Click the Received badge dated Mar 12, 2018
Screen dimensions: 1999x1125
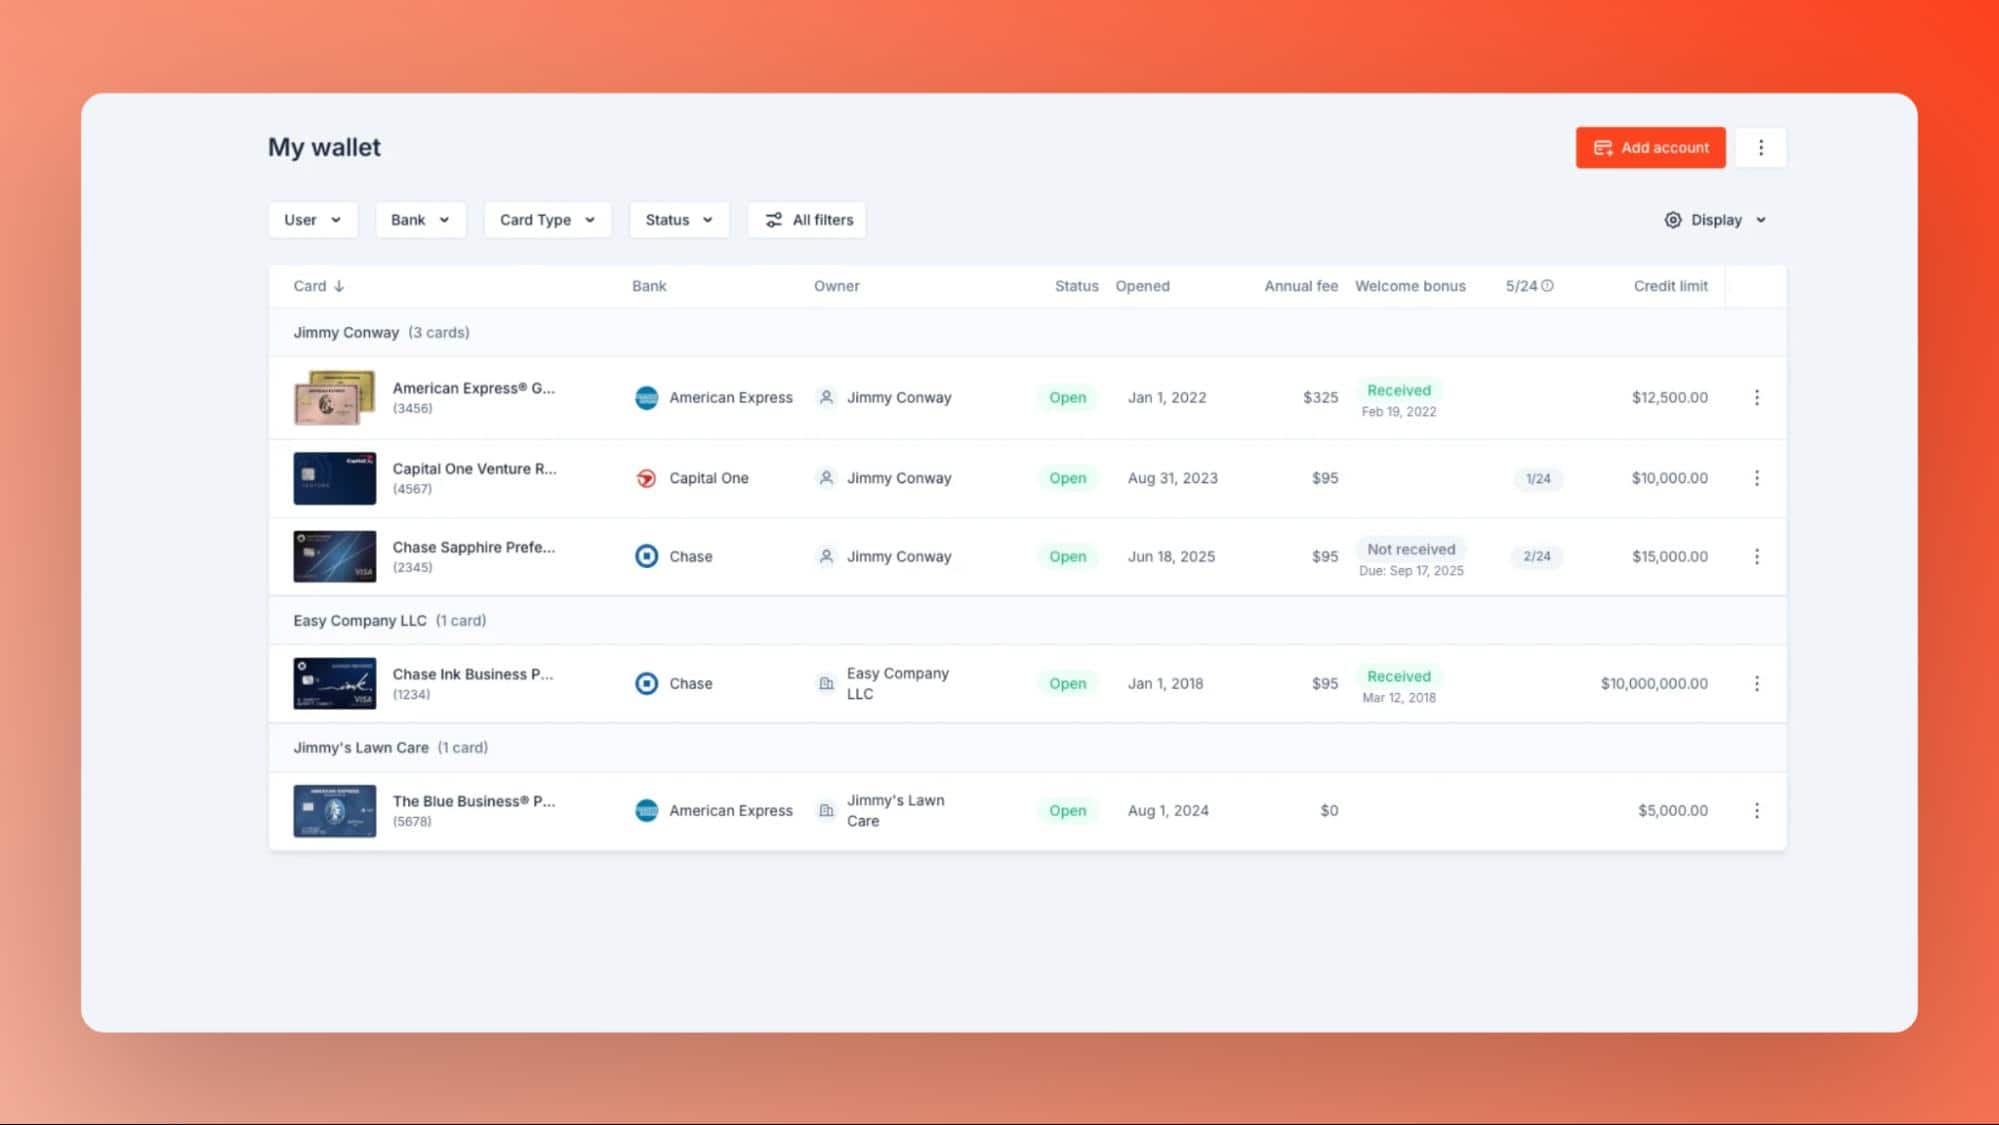(x=1398, y=676)
